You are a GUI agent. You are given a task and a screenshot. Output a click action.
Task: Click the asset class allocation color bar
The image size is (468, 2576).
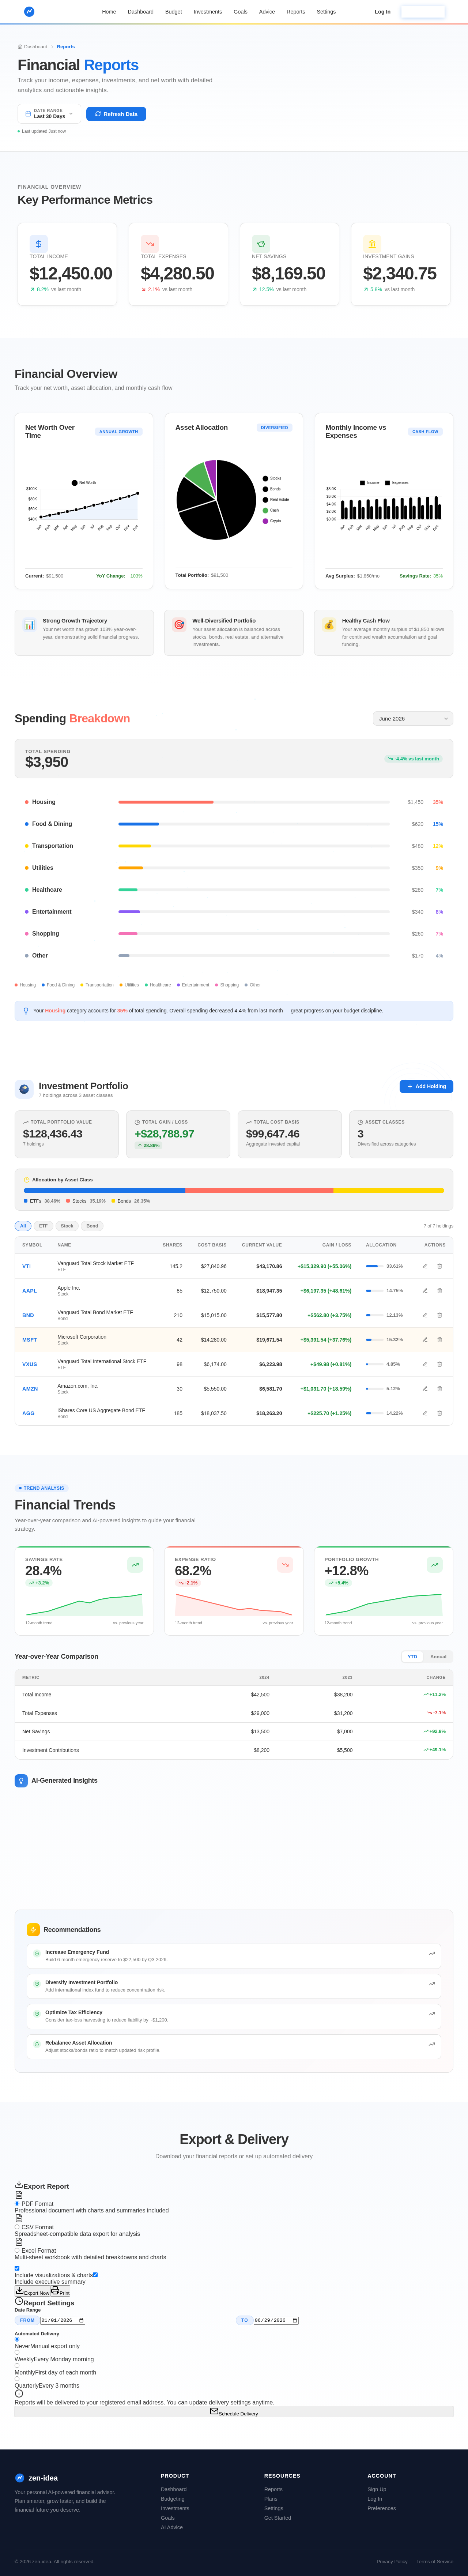point(234,1190)
